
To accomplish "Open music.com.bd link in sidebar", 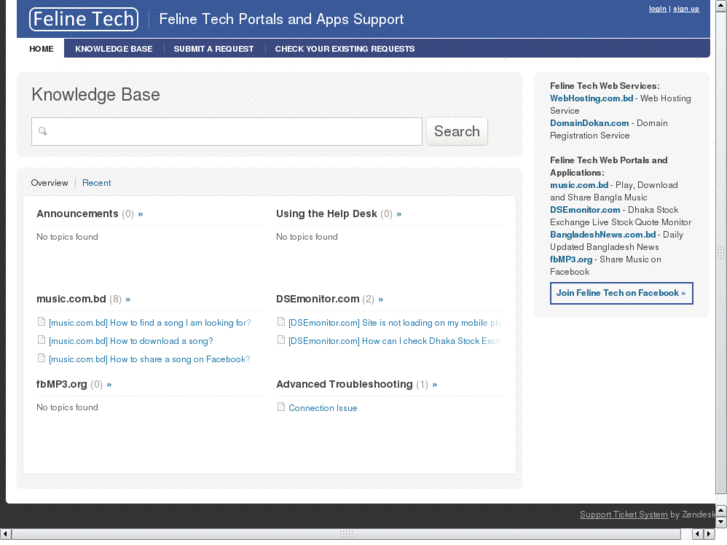I will click(x=579, y=185).
